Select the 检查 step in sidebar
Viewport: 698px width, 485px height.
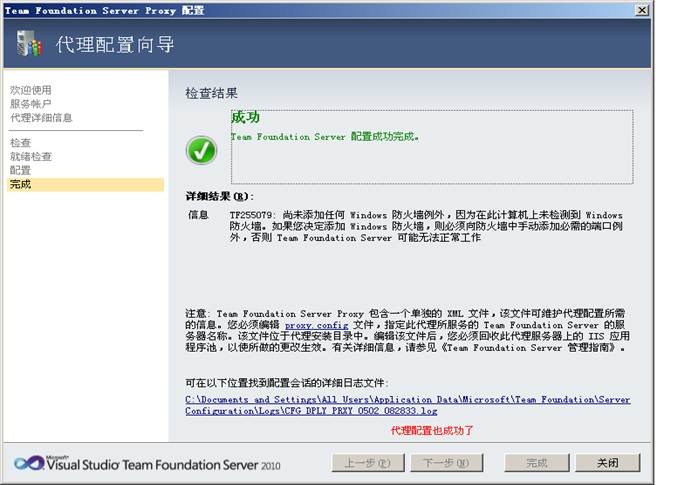tap(20, 143)
